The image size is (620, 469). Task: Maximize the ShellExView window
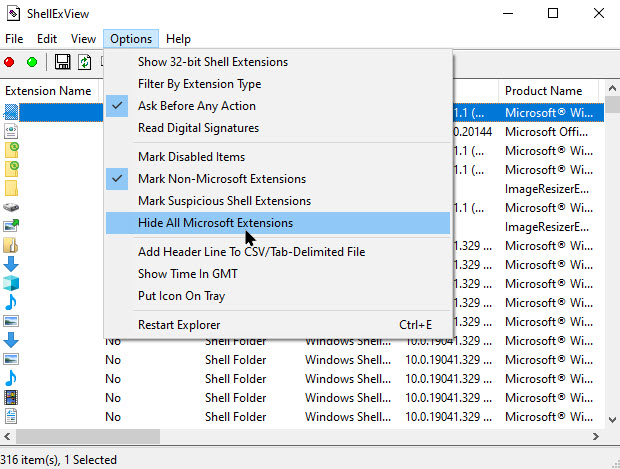tap(553, 13)
